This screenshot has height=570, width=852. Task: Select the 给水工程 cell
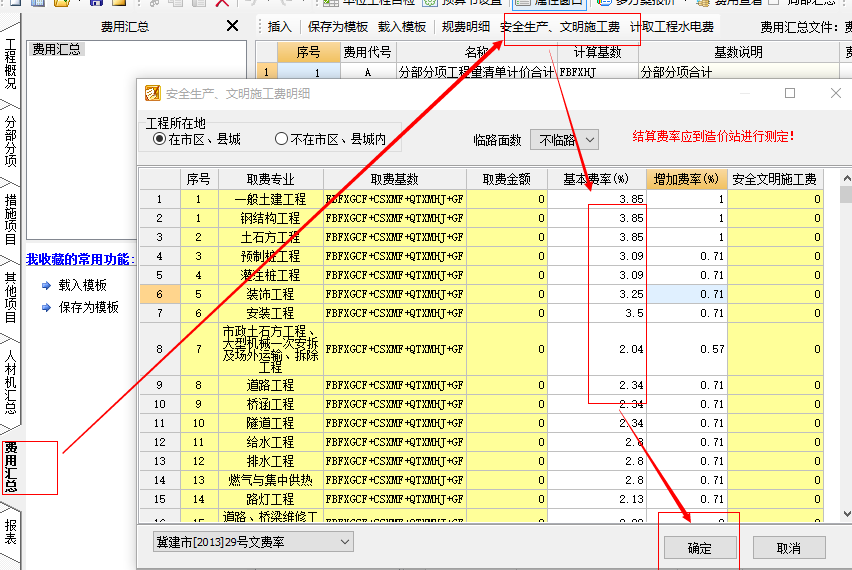click(x=271, y=442)
